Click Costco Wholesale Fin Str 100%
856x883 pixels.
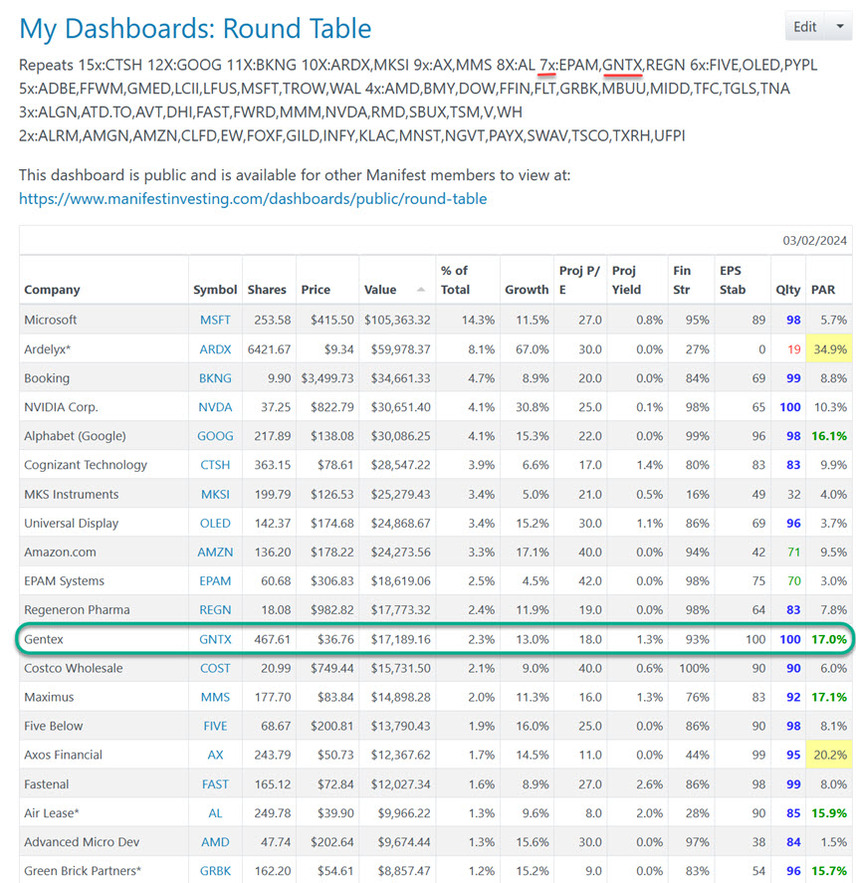(x=694, y=668)
